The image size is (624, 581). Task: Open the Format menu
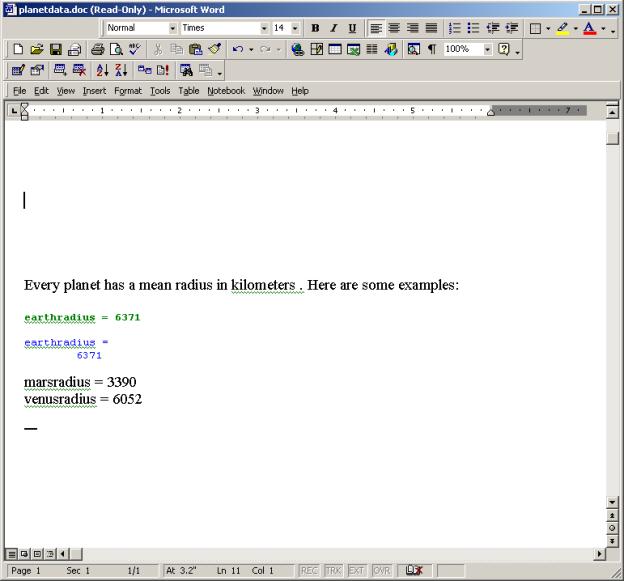[127, 91]
